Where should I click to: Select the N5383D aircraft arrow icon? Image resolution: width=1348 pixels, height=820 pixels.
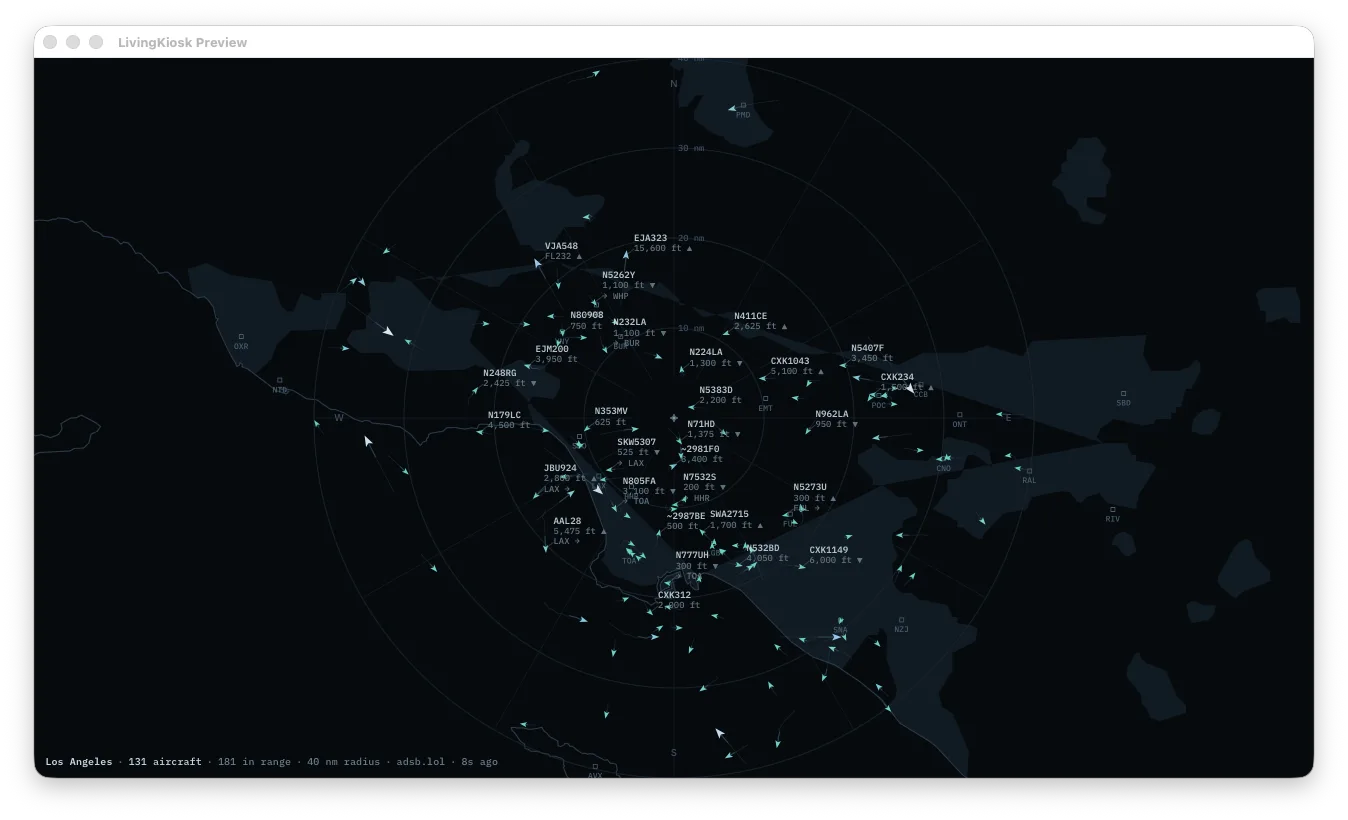pos(693,406)
